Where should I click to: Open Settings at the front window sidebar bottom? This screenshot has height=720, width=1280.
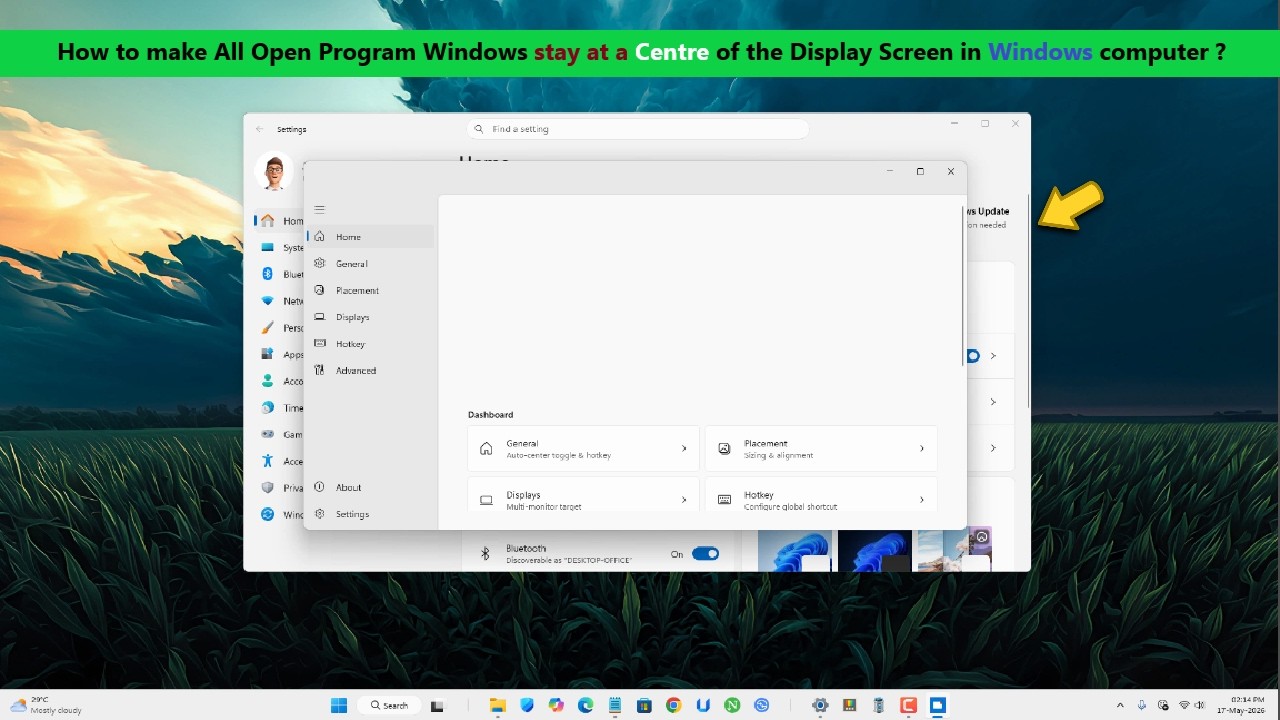tap(370, 514)
